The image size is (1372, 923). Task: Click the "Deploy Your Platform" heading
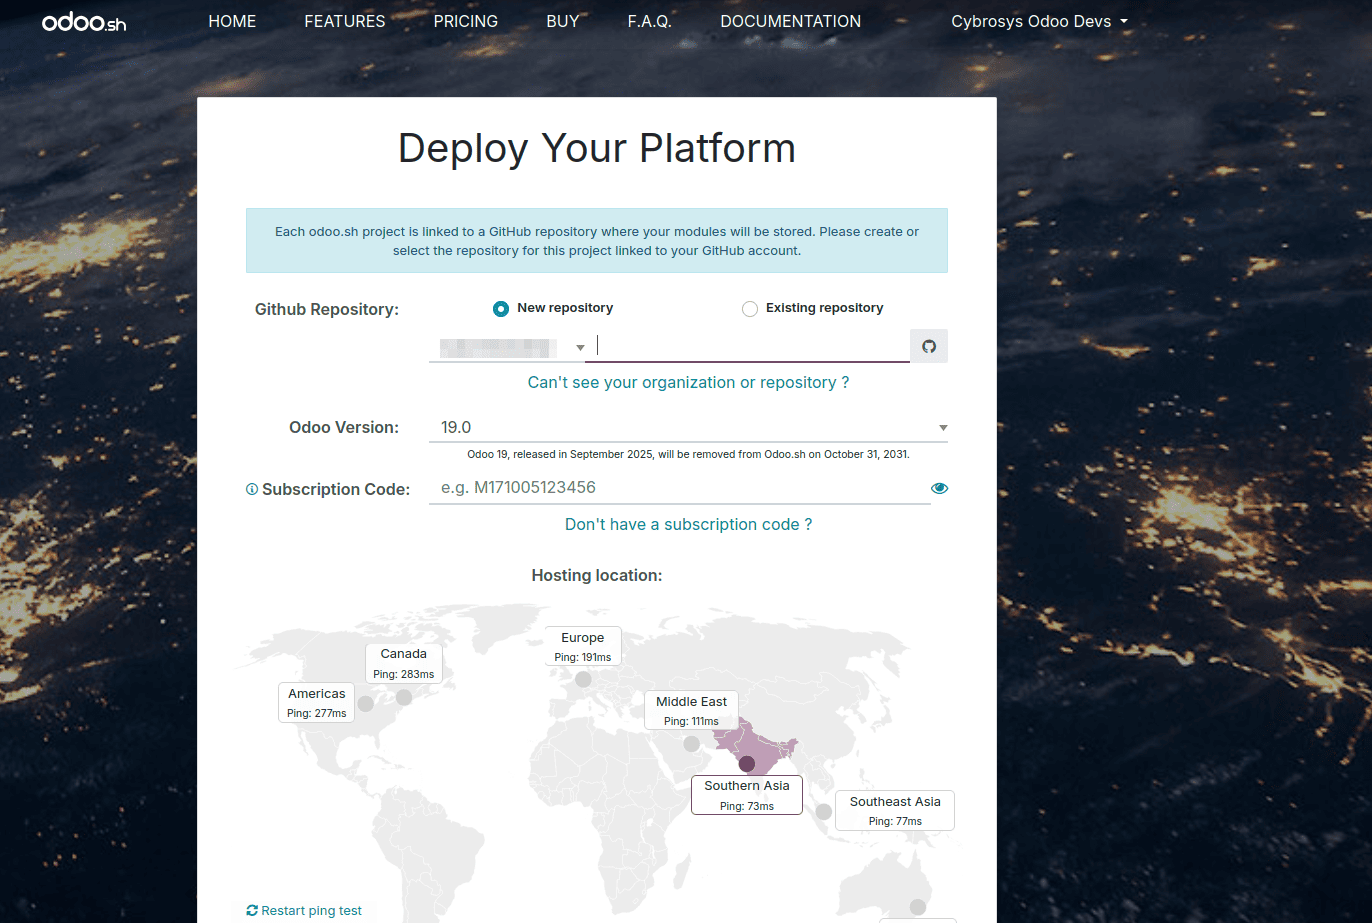pos(597,148)
